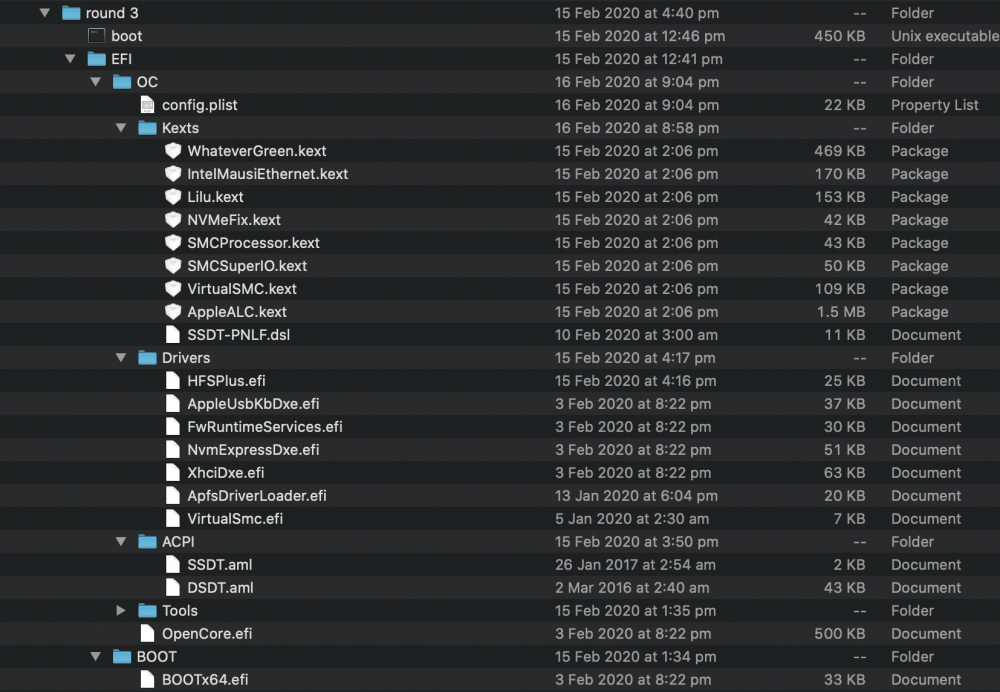Select the round 3 folder icon
Viewport: 1000px width, 692px height.
coord(71,13)
